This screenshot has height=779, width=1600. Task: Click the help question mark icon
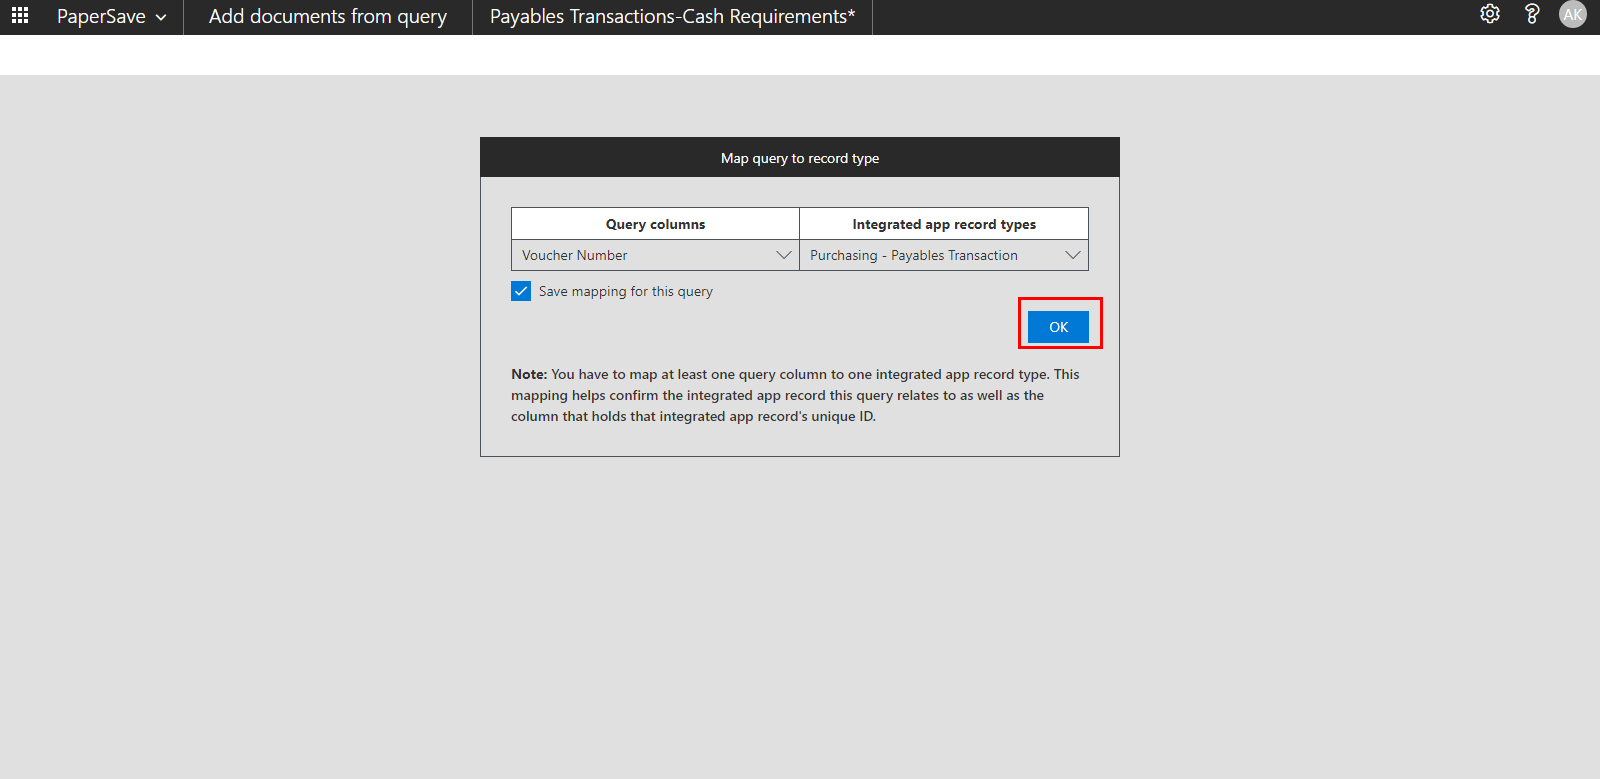pos(1531,14)
